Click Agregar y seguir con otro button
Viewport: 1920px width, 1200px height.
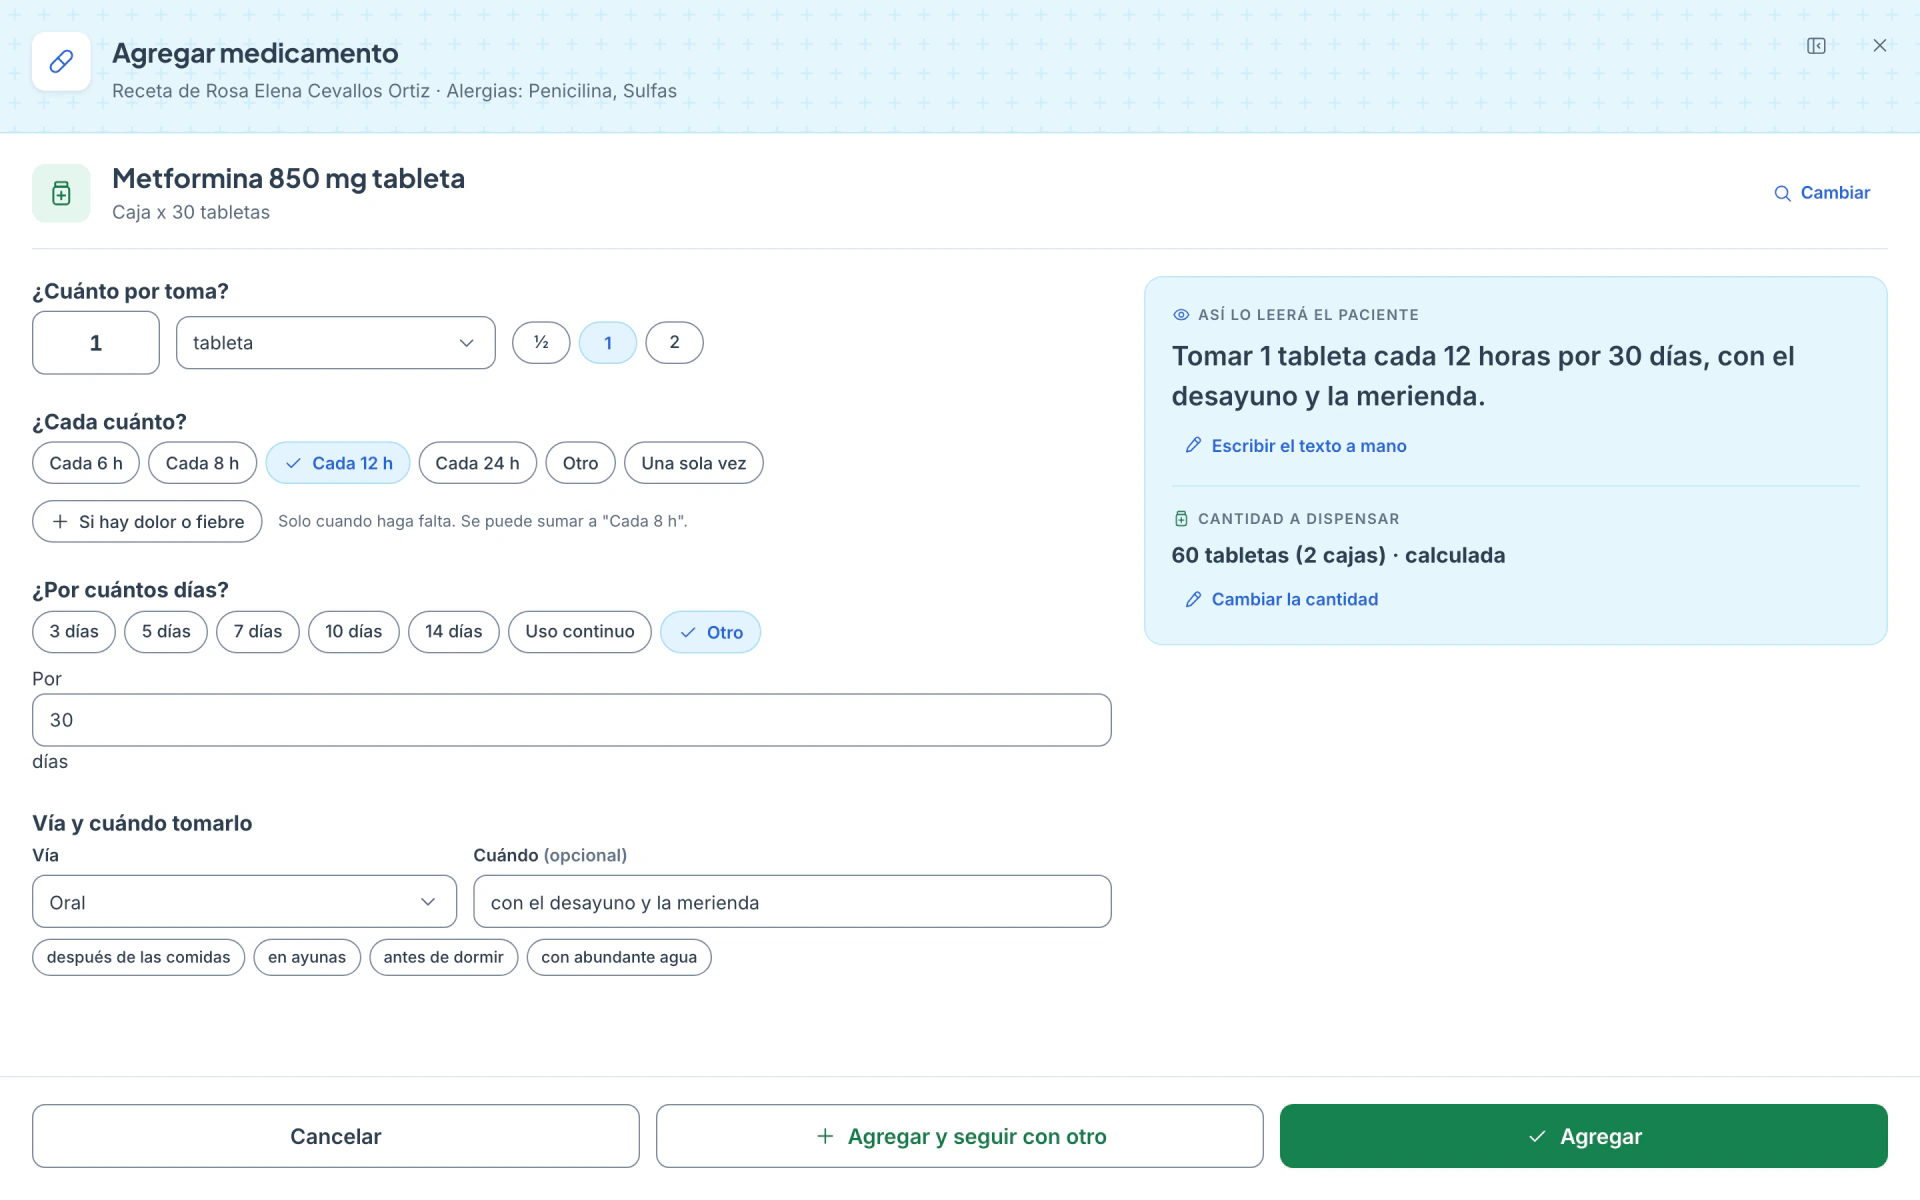(960, 1136)
